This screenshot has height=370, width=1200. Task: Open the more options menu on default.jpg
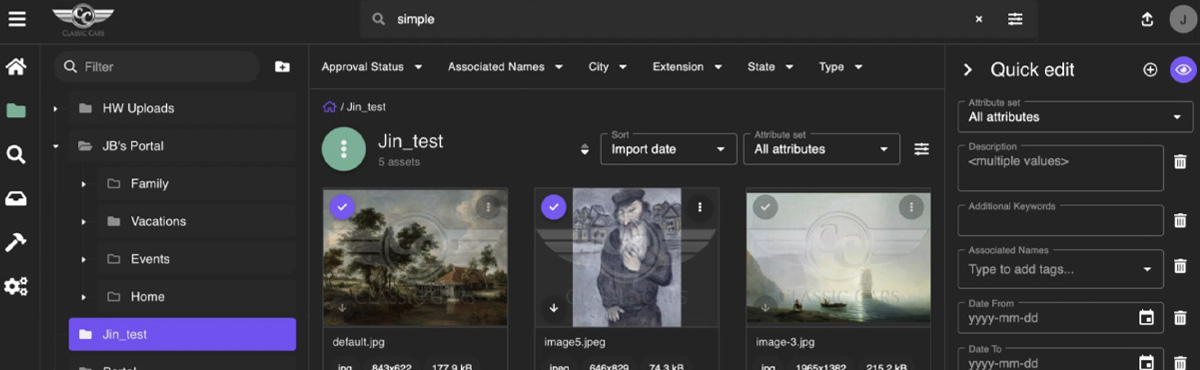pos(487,207)
